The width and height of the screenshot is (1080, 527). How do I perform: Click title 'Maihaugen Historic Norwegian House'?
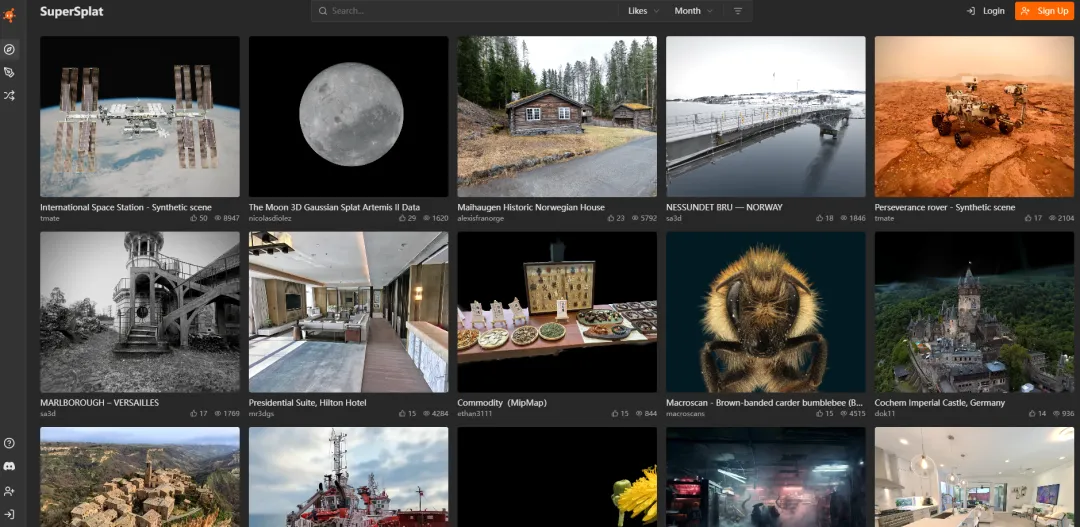coord(531,207)
